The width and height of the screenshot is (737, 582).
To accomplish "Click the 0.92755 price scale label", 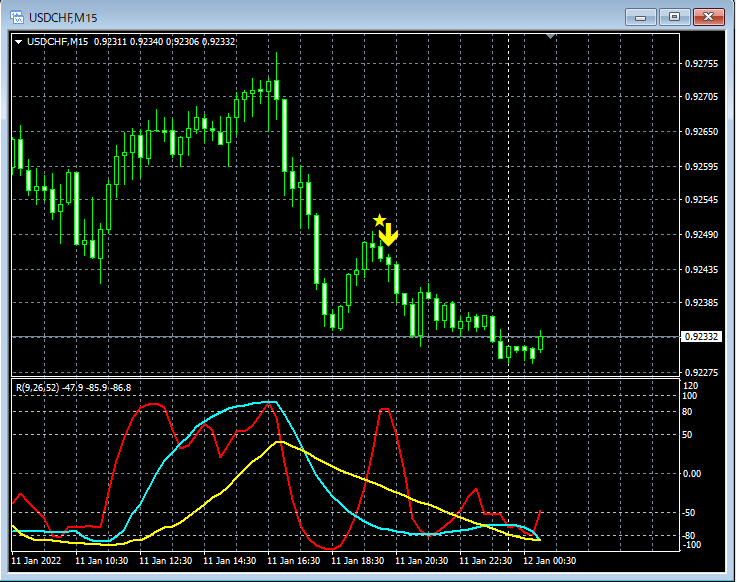I will click(701, 64).
